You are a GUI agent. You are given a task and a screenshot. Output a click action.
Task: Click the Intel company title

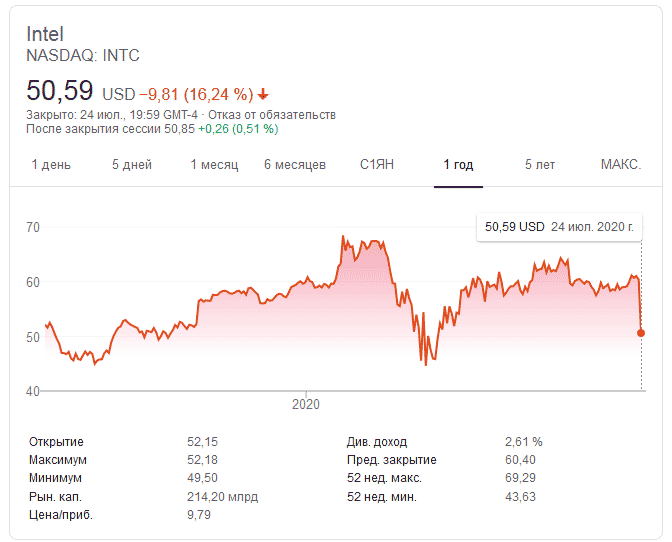coord(45,34)
